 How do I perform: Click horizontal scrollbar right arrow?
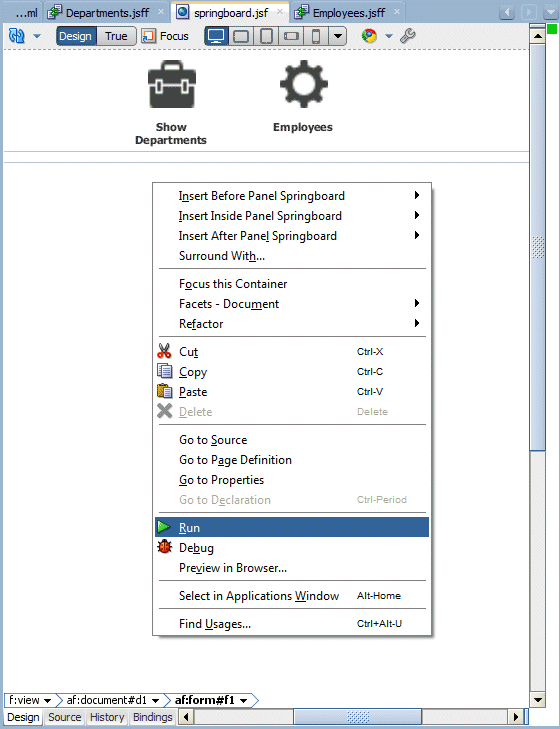coord(516,716)
